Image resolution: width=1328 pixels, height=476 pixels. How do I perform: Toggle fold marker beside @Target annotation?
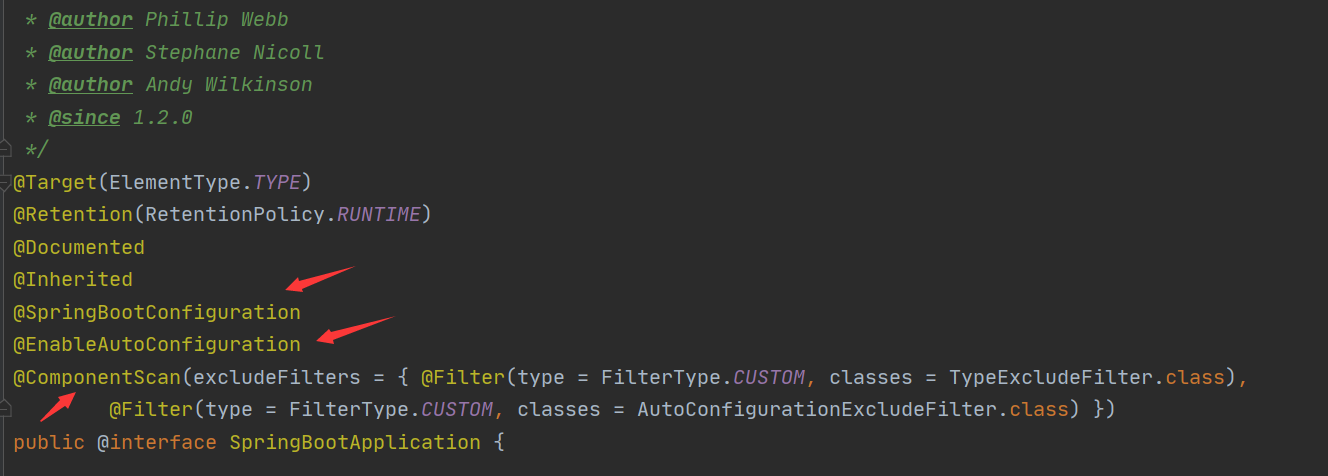coord(5,181)
